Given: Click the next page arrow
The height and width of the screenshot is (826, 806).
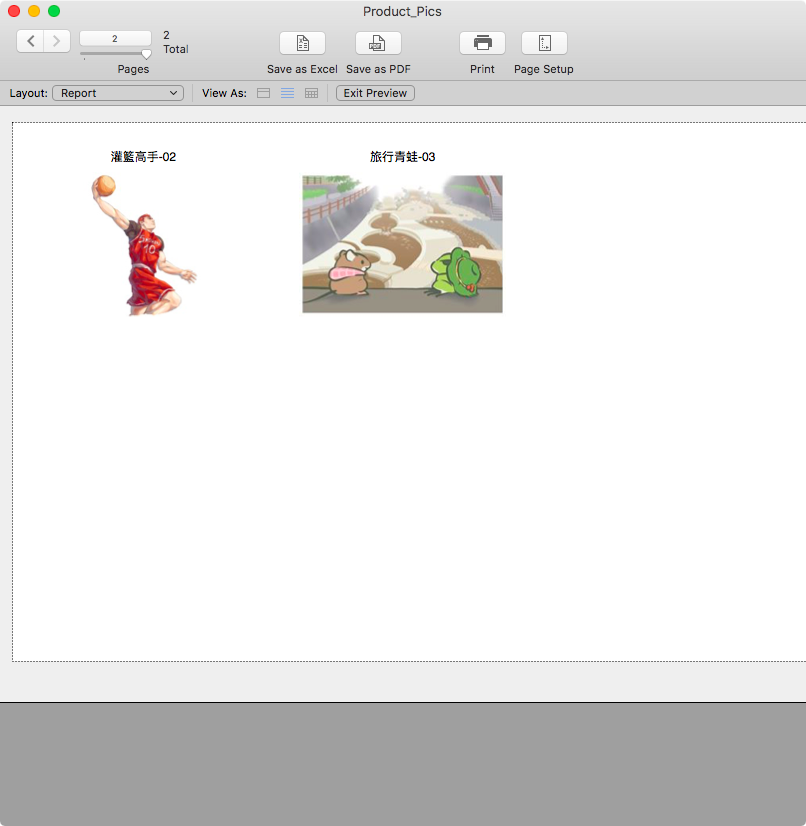Looking at the screenshot, I should [x=57, y=41].
